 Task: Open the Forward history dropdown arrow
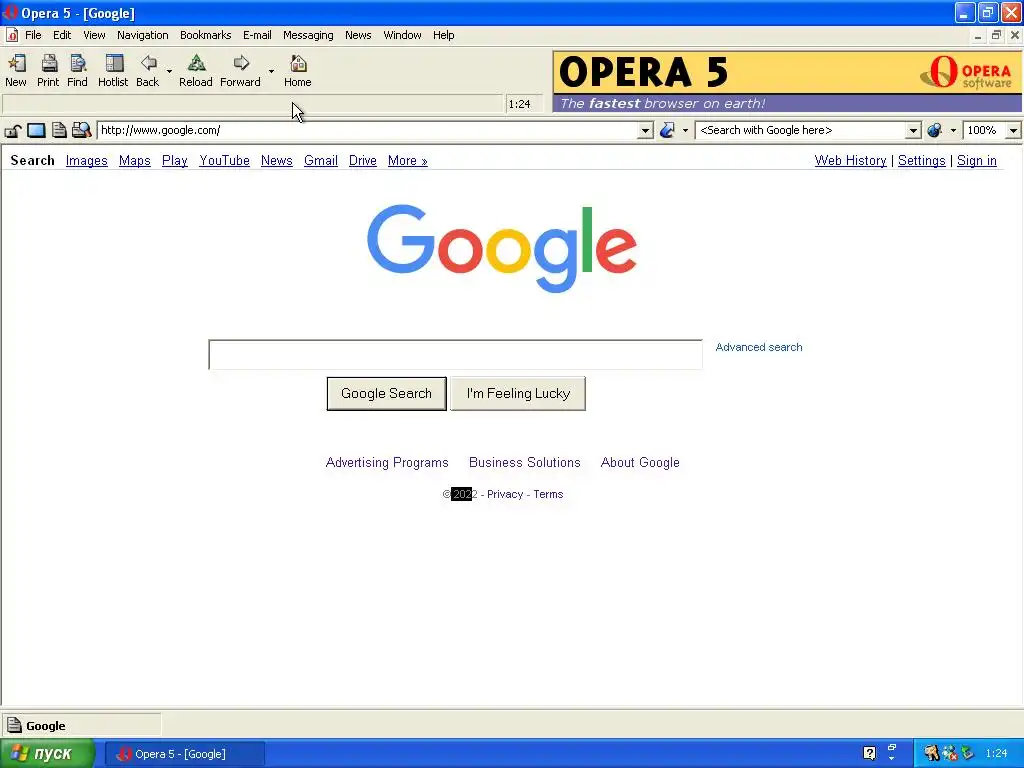point(271,71)
